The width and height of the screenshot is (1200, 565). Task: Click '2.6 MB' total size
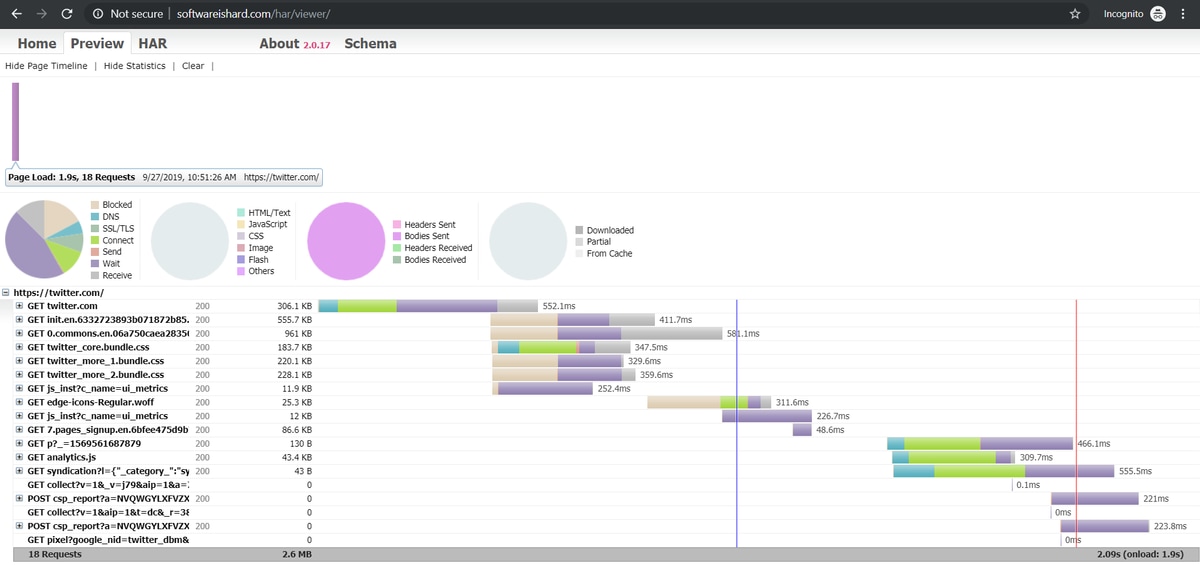pyautogui.click(x=298, y=553)
